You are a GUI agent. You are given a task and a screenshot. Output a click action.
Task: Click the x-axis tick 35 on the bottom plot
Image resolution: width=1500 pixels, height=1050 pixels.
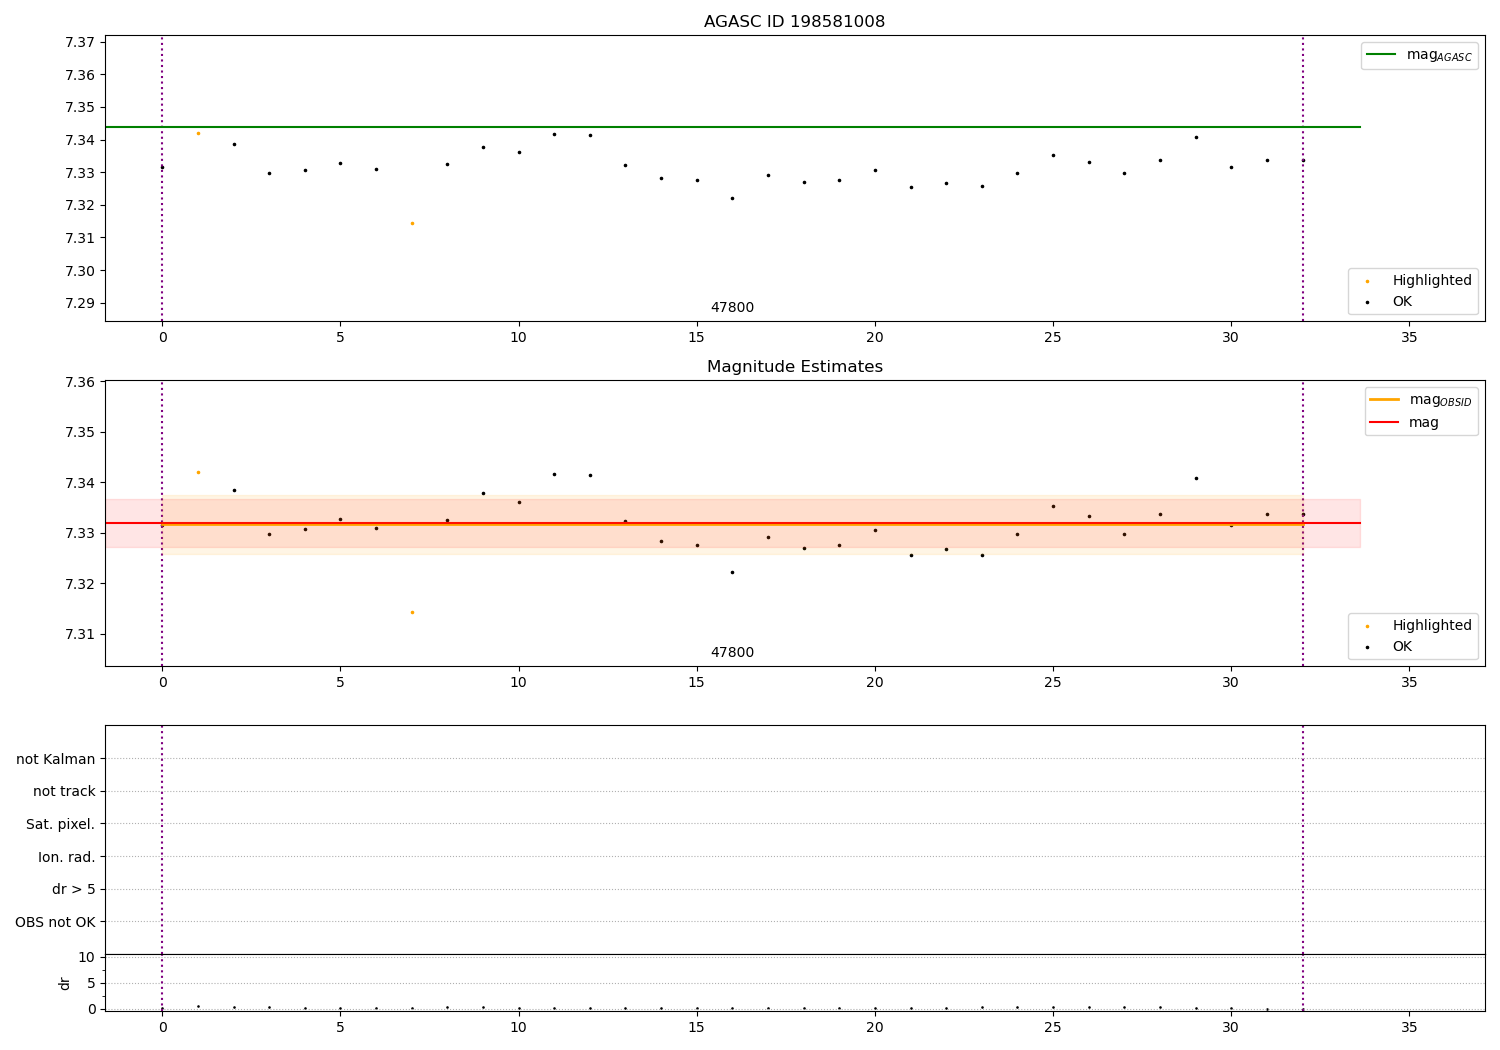click(1409, 1027)
